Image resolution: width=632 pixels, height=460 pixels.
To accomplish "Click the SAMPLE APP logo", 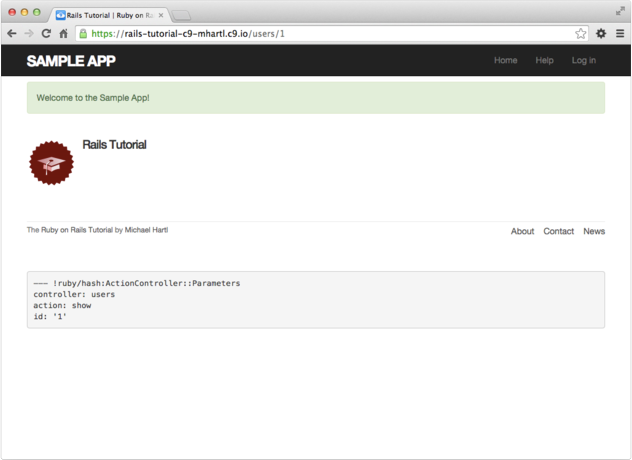I will click(x=71, y=61).
